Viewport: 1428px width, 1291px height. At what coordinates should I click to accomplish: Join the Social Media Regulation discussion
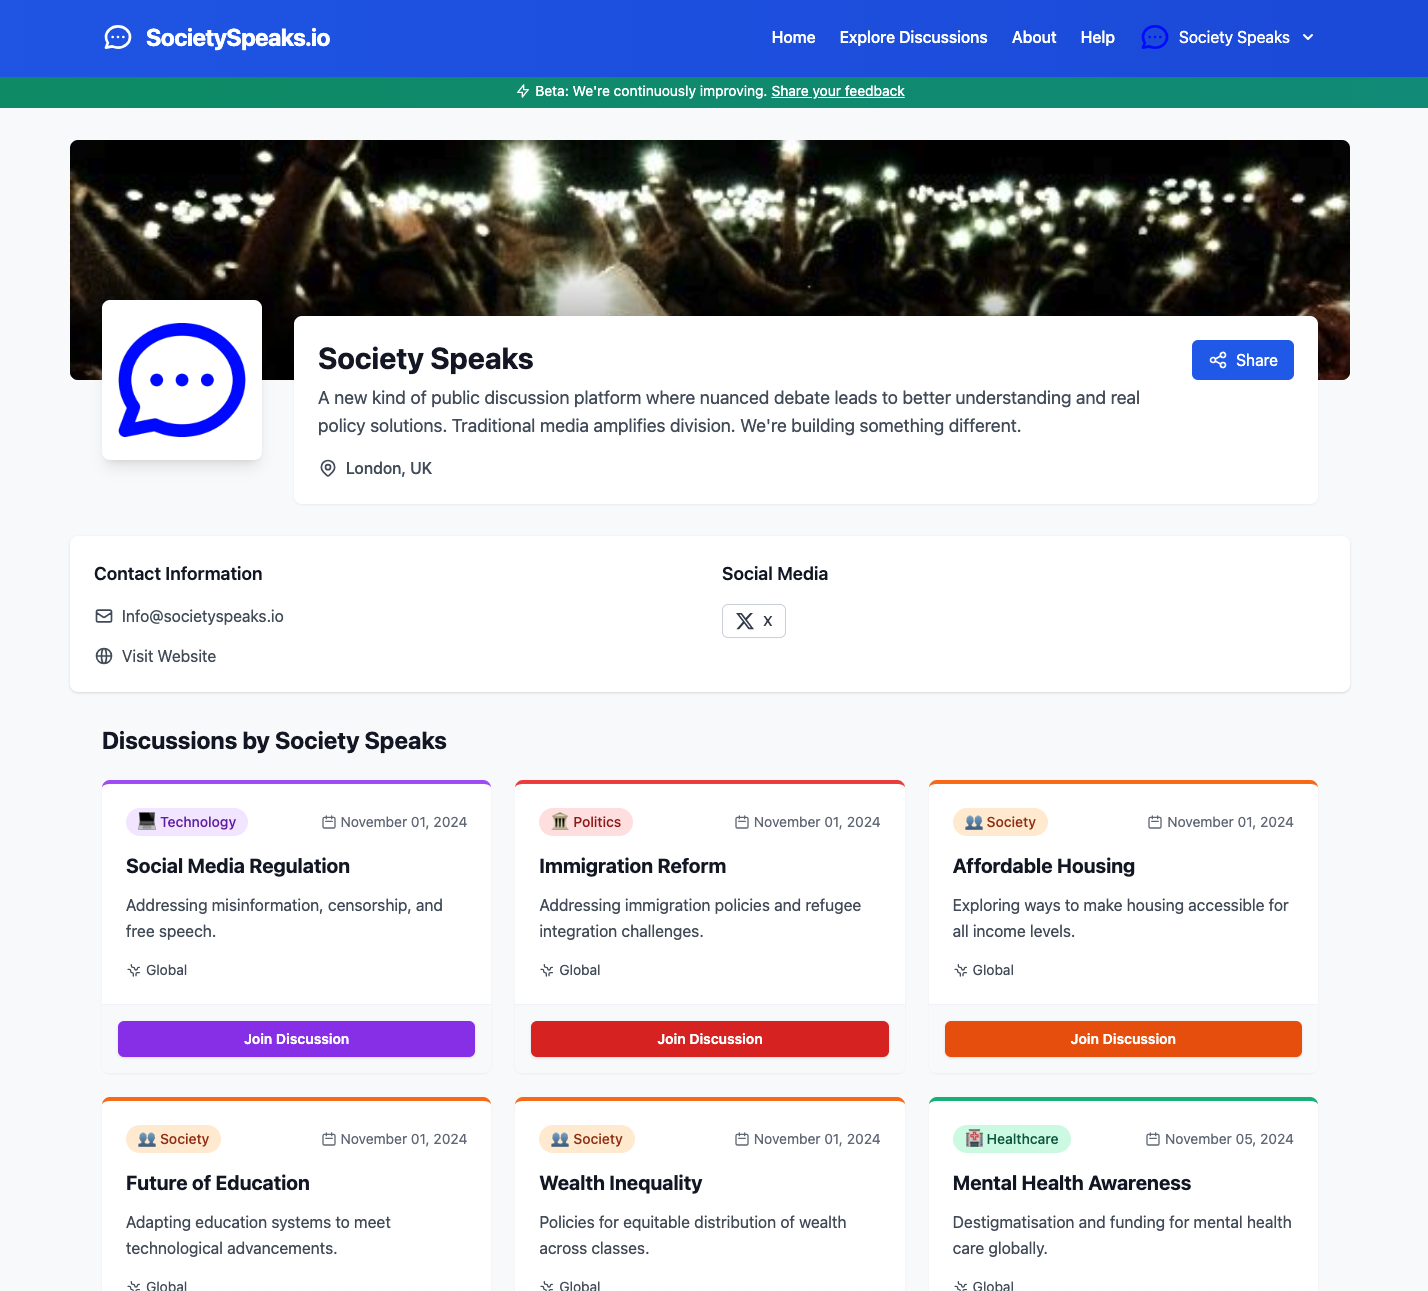(x=296, y=1039)
